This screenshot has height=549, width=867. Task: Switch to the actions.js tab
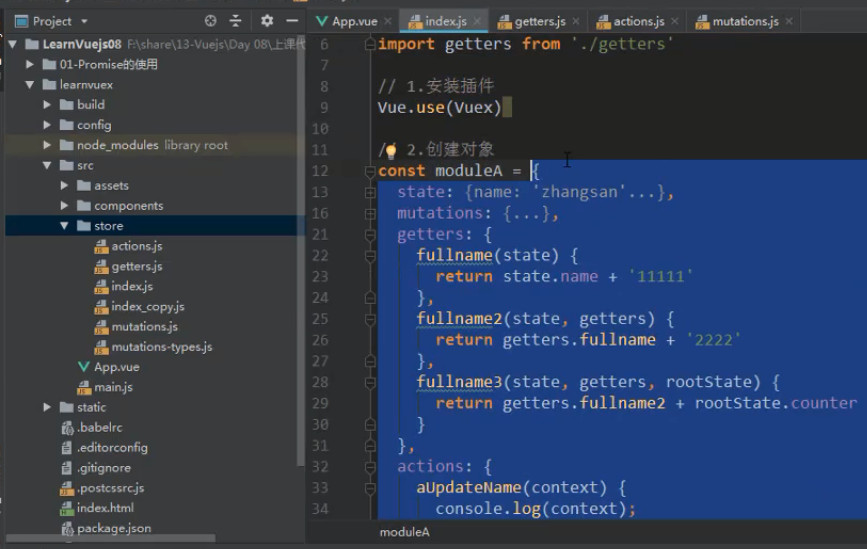[639, 22]
